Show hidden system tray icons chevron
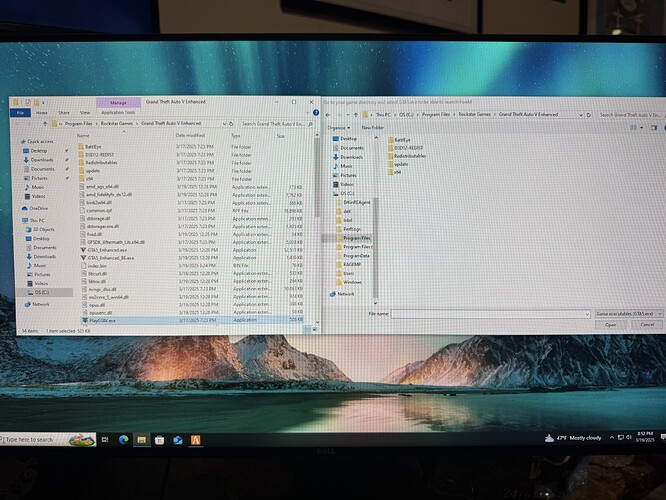The image size is (666, 500). point(612,438)
